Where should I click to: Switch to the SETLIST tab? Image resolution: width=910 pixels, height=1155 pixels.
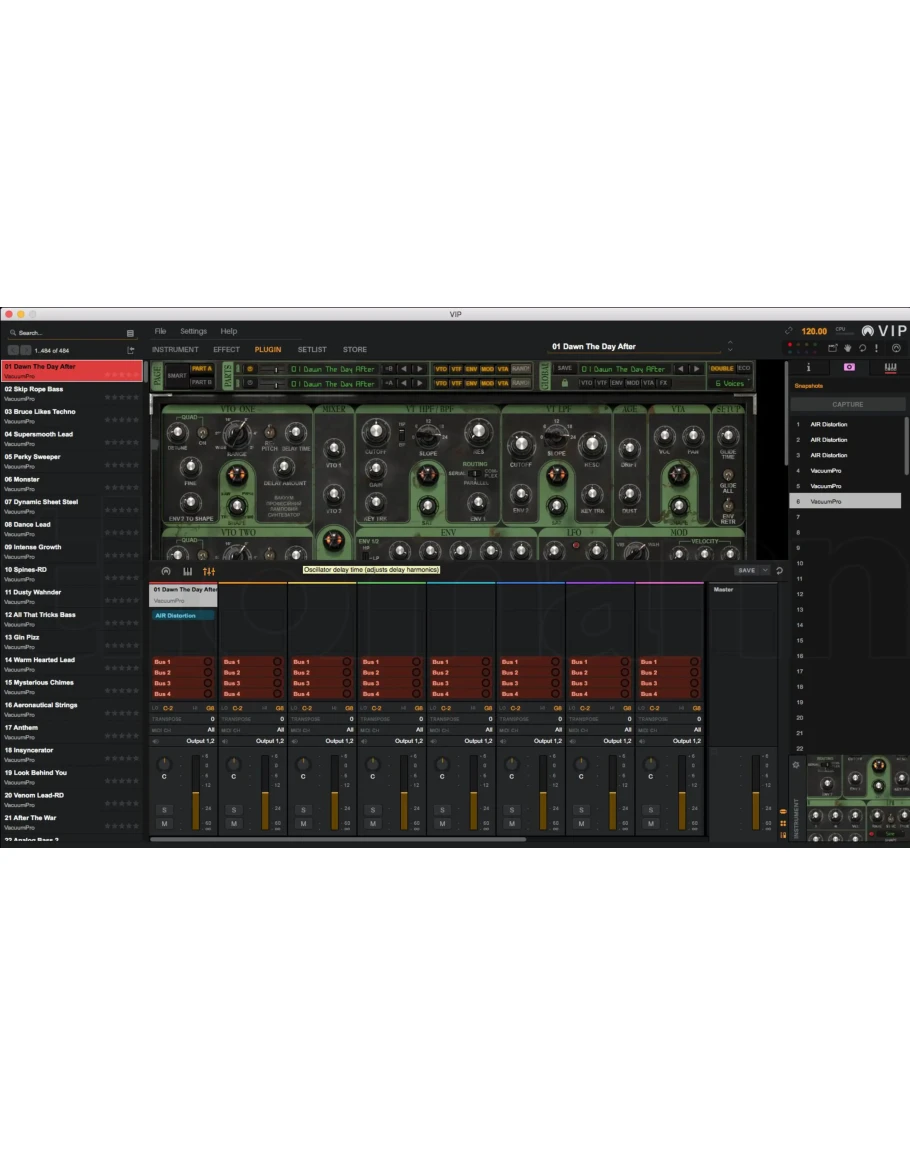pyautogui.click(x=311, y=350)
